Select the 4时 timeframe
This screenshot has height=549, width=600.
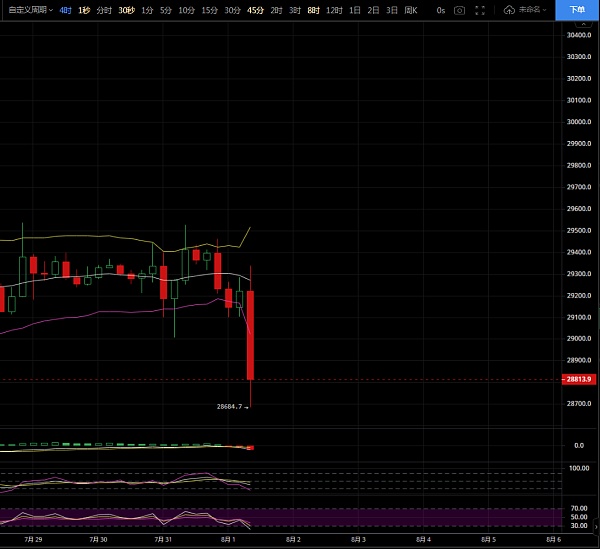pos(65,10)
